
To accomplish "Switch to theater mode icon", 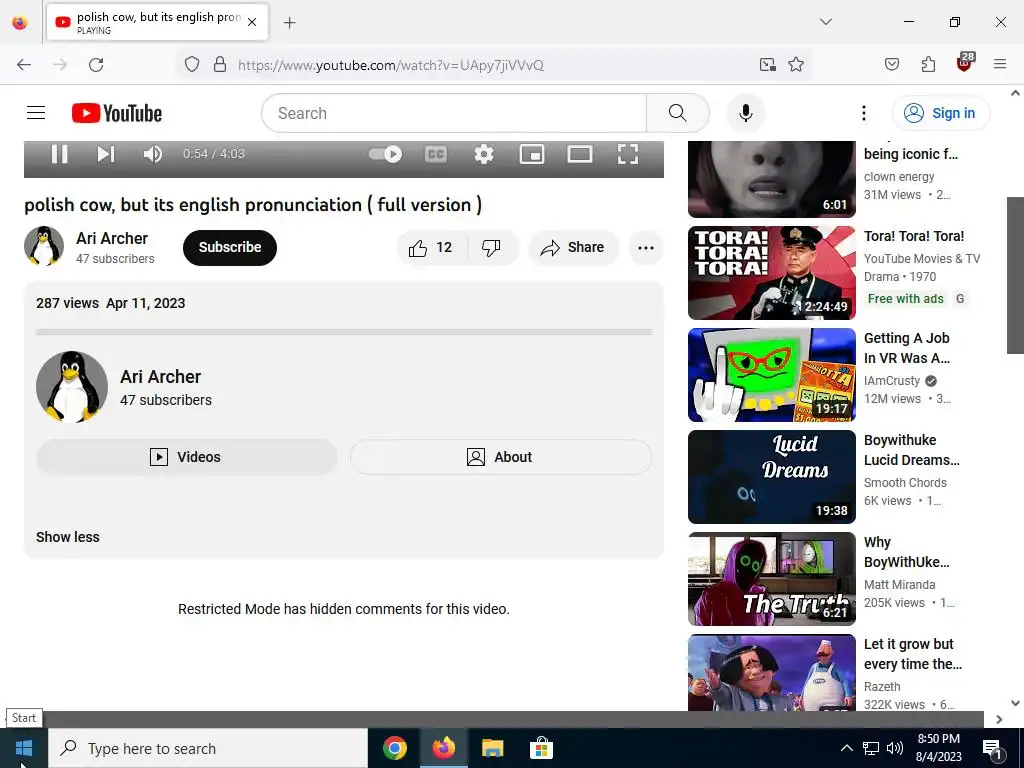I will tap(579, 154).
